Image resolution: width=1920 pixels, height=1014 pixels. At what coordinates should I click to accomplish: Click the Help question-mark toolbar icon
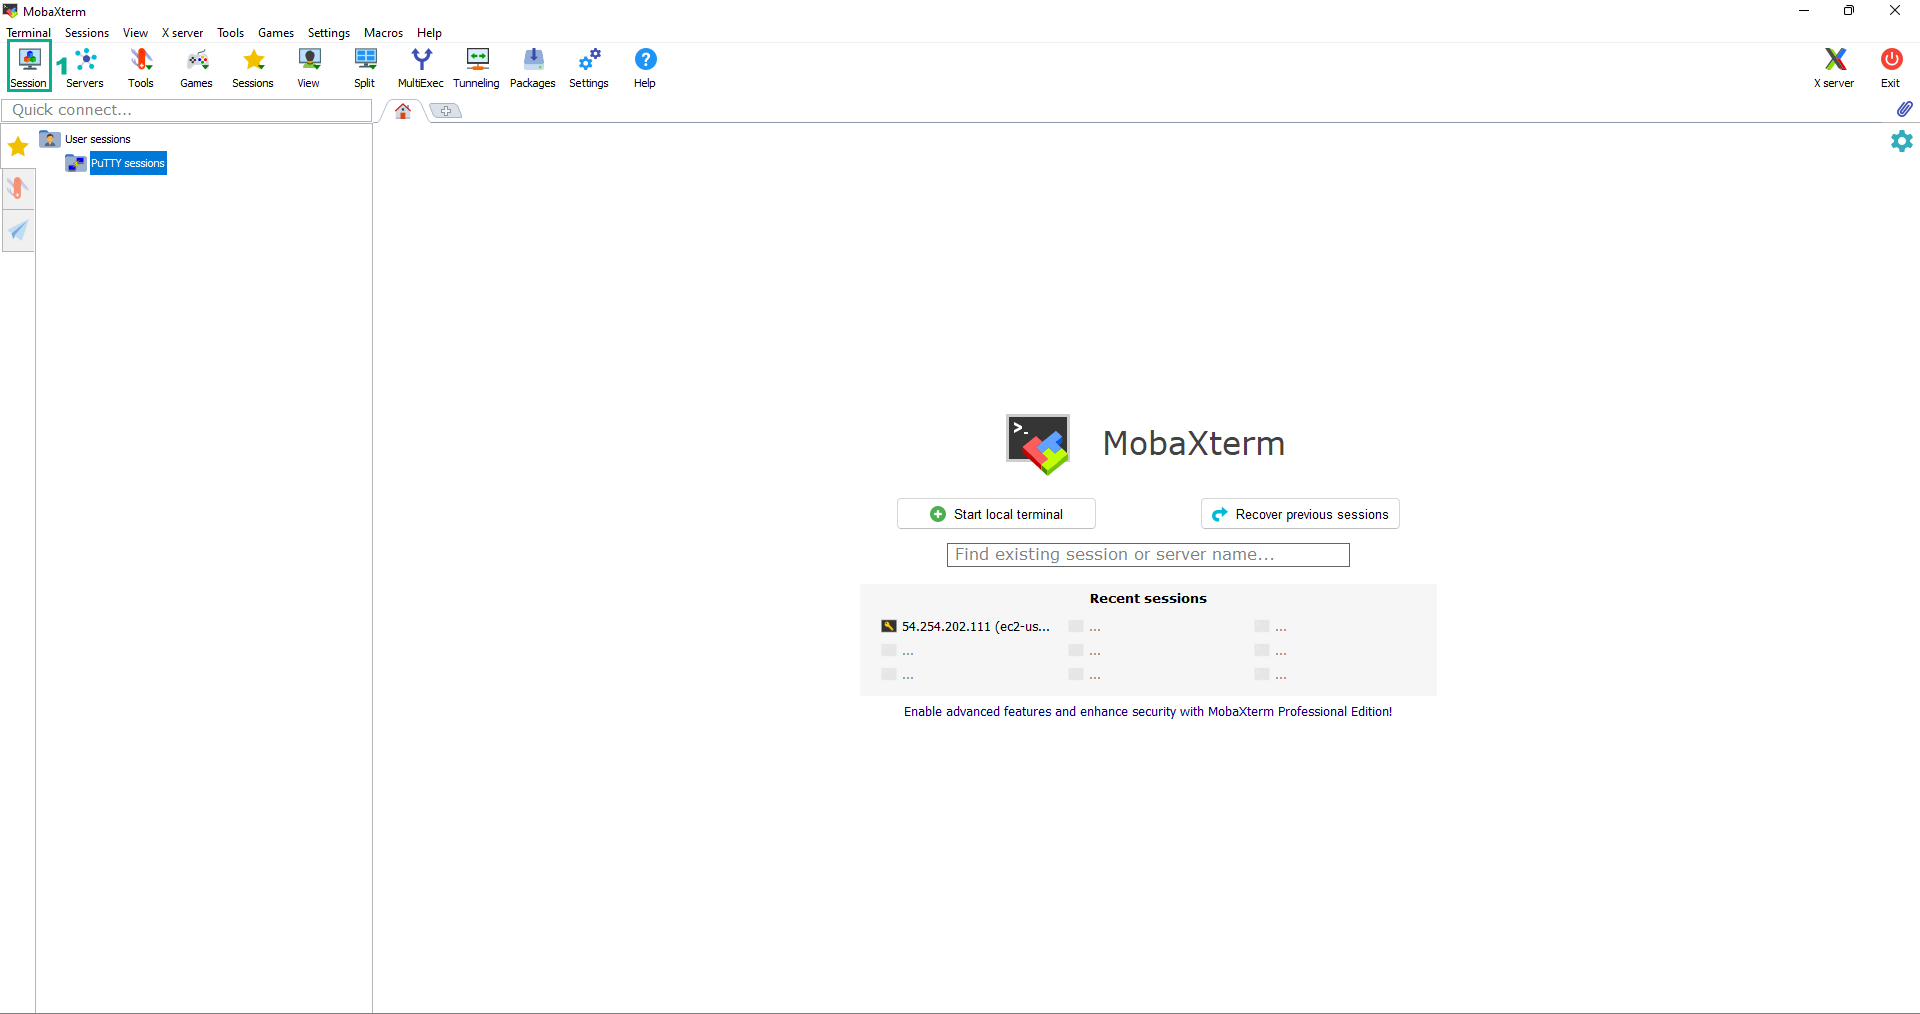(x=645, y=67)
